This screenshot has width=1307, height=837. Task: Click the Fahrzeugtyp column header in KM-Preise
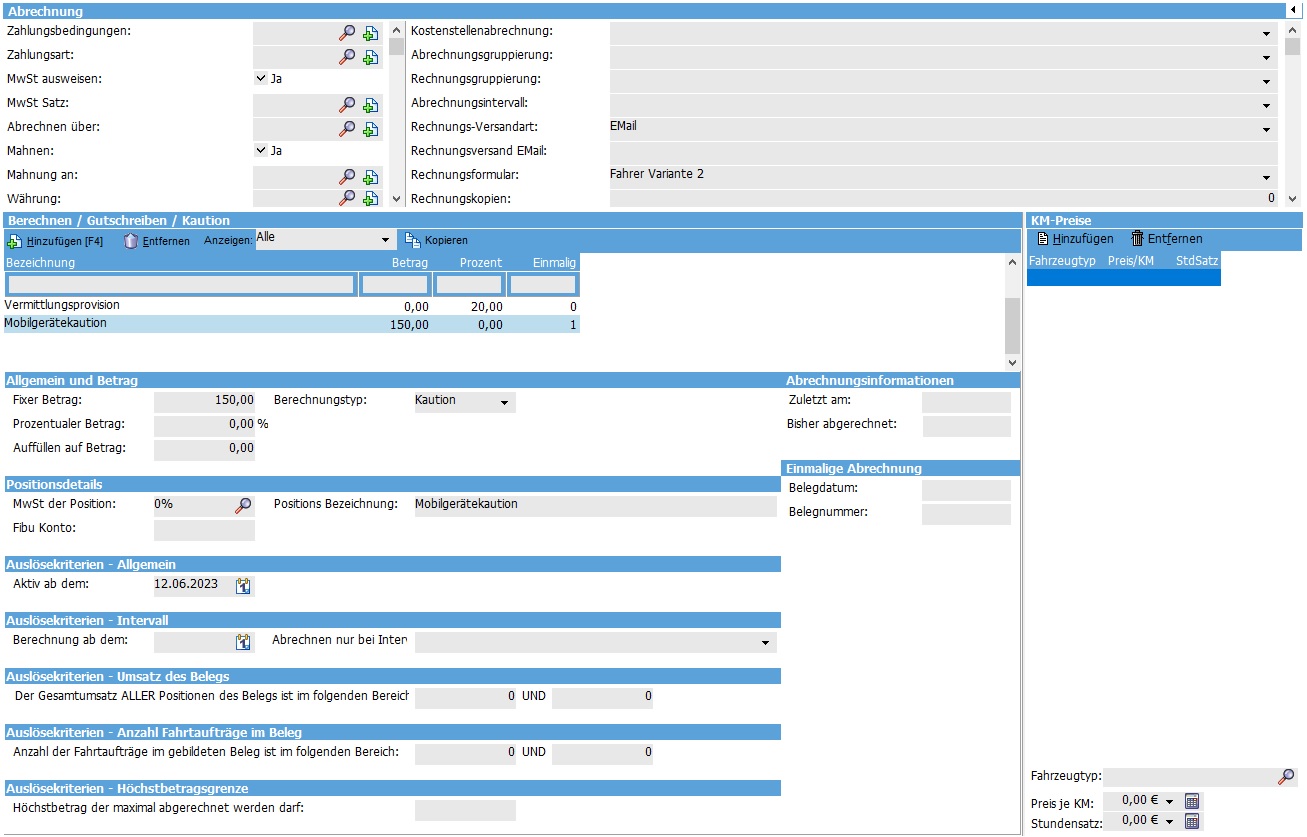1062,261
